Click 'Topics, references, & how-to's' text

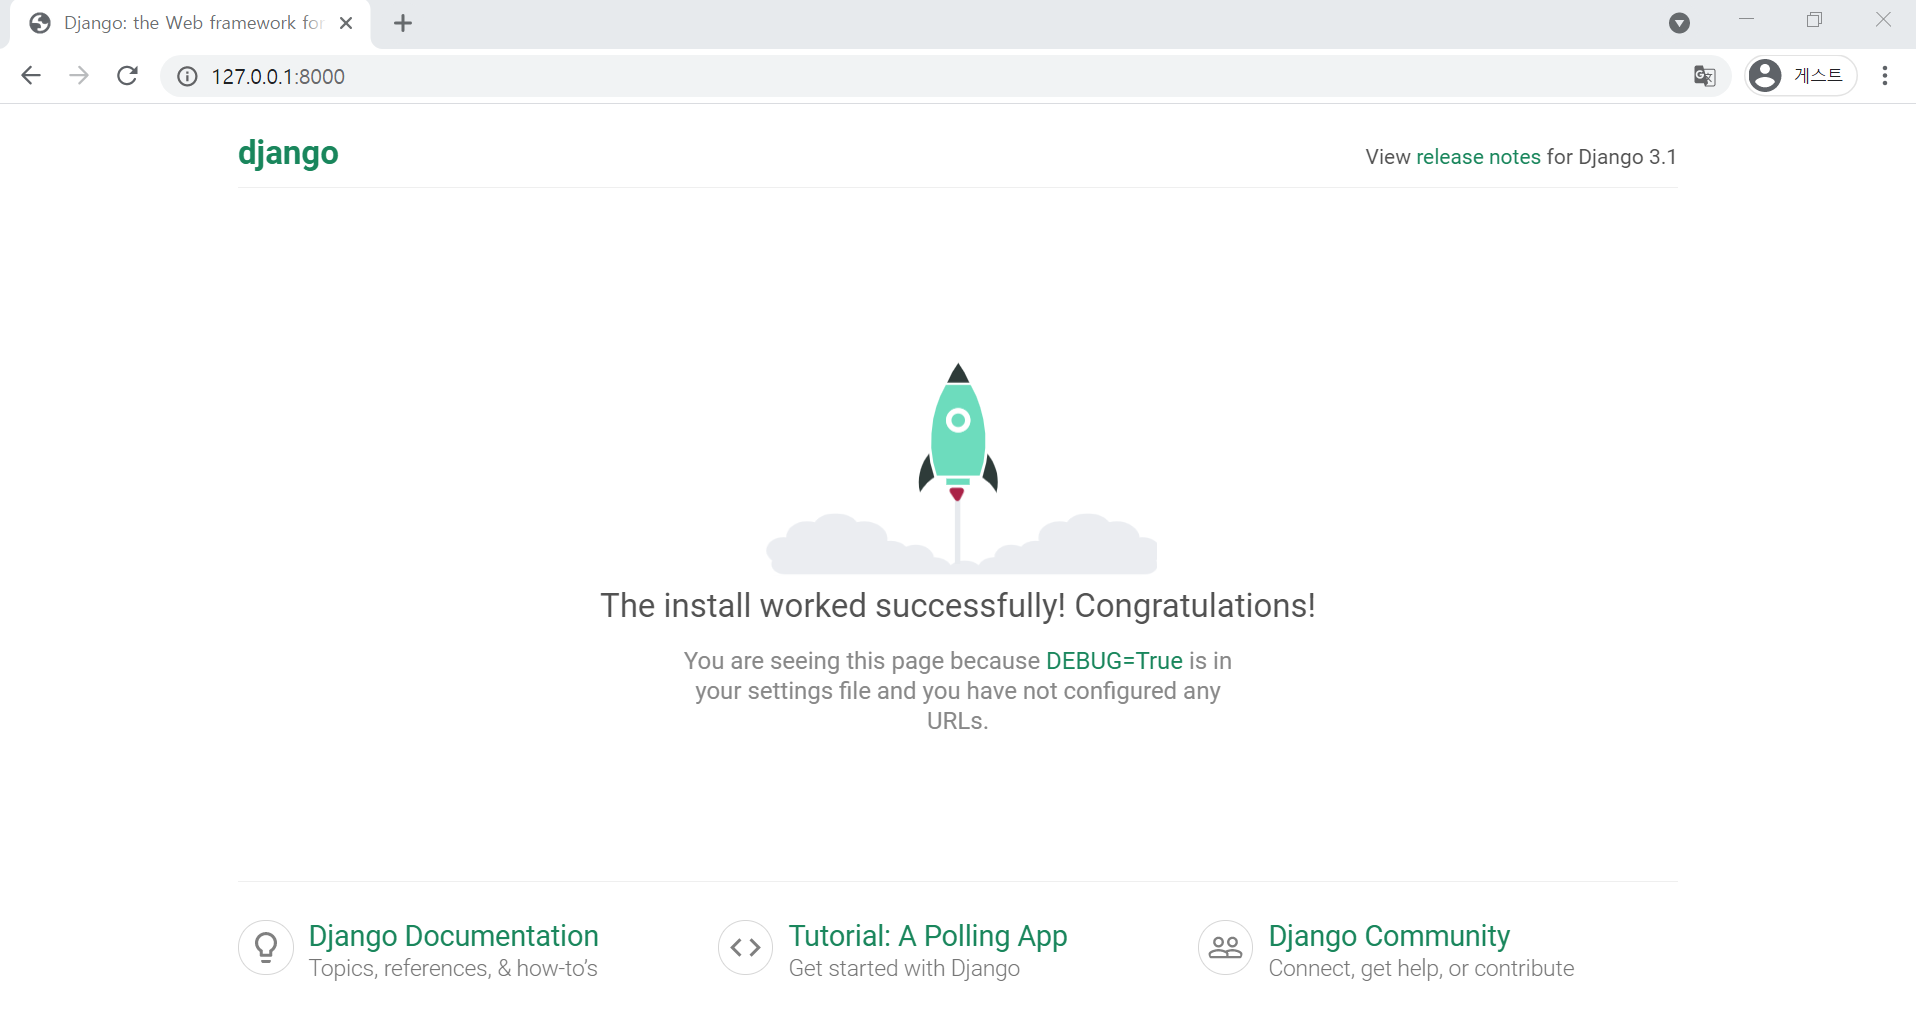[453, 968]
